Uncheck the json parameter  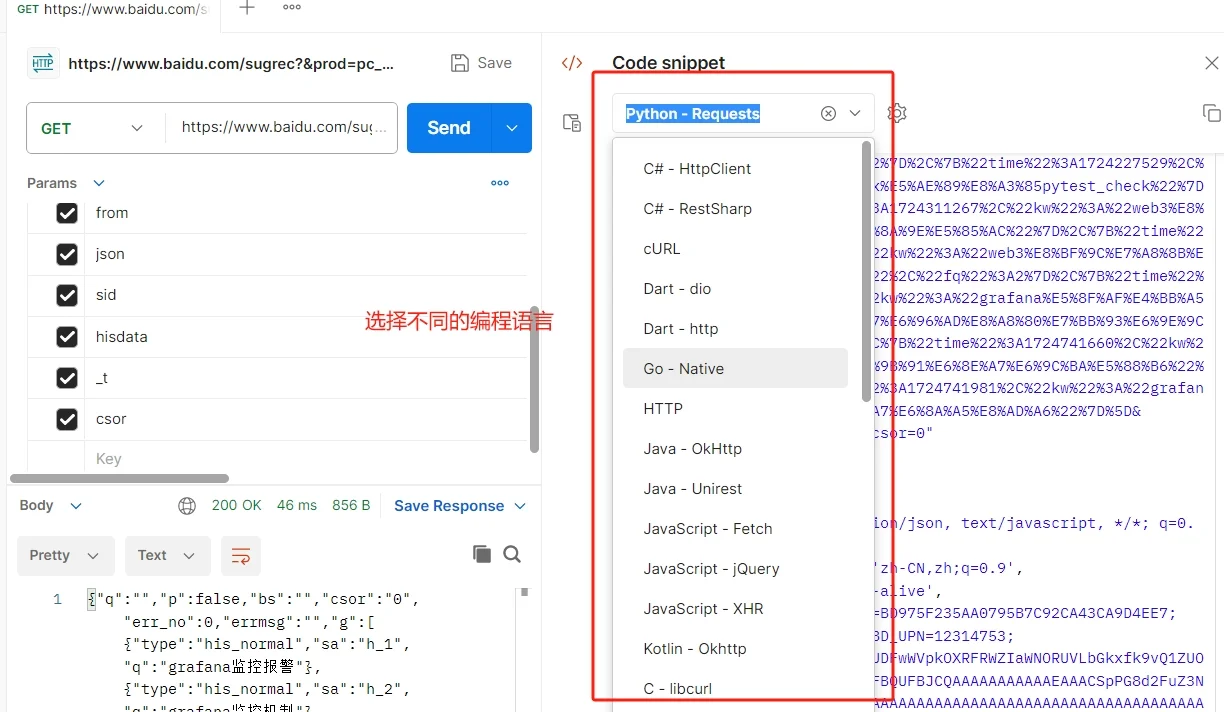click(66, 254)
